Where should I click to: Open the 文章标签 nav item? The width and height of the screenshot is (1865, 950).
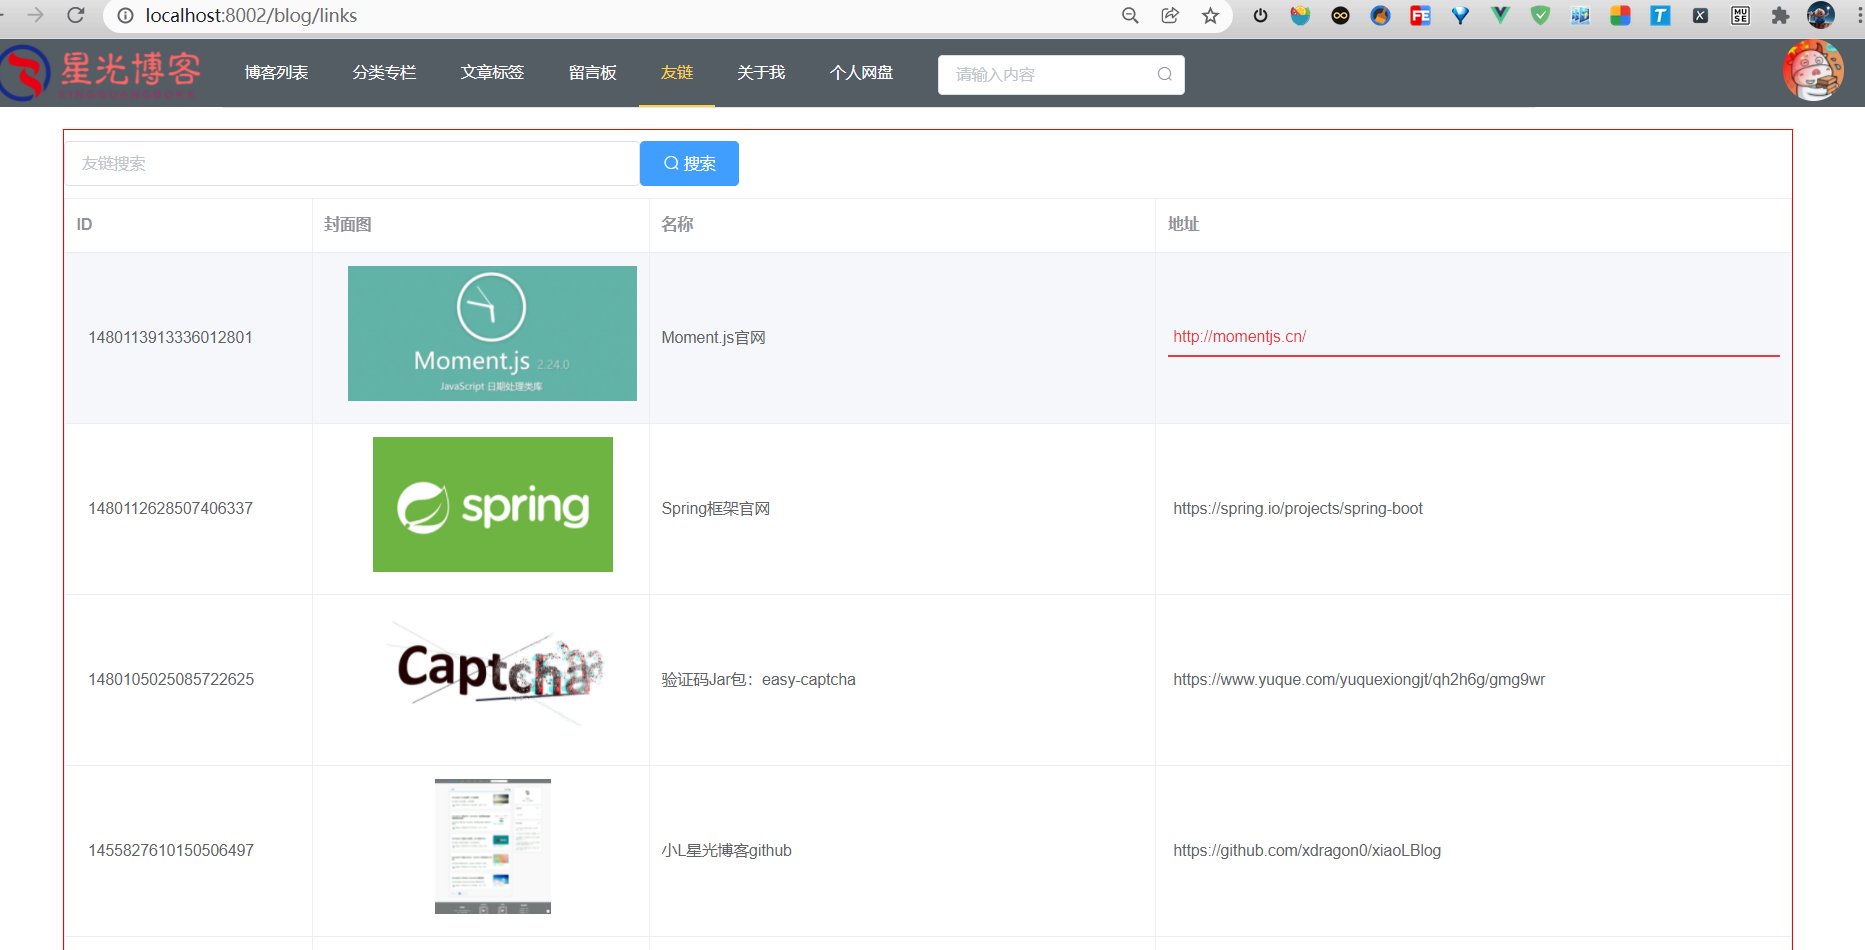pos(492,73)
